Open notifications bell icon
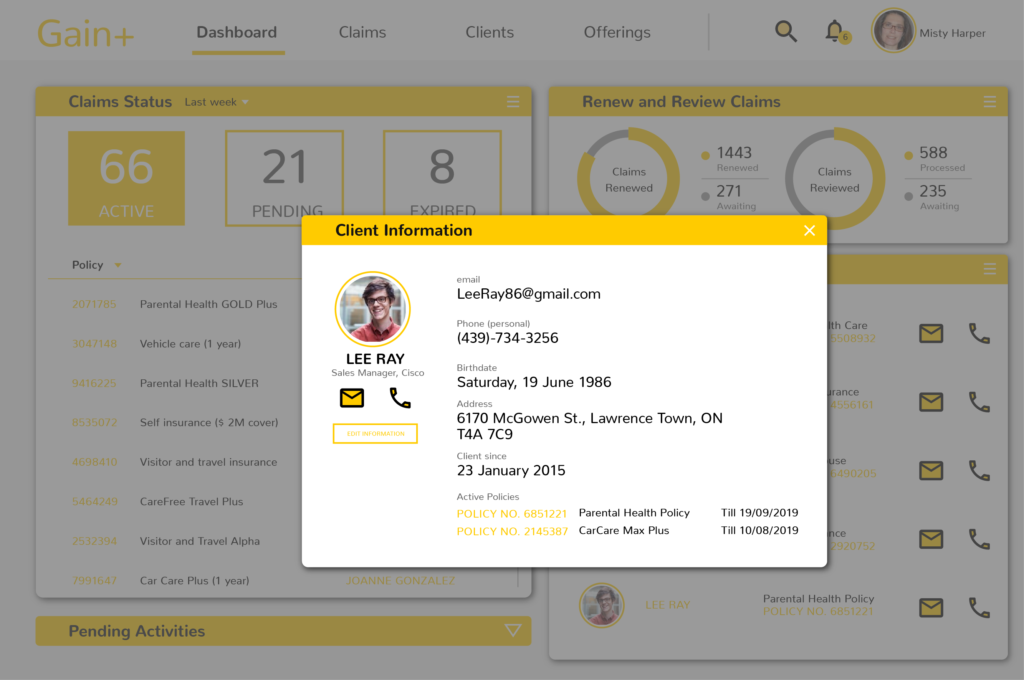 coord(834,31)
